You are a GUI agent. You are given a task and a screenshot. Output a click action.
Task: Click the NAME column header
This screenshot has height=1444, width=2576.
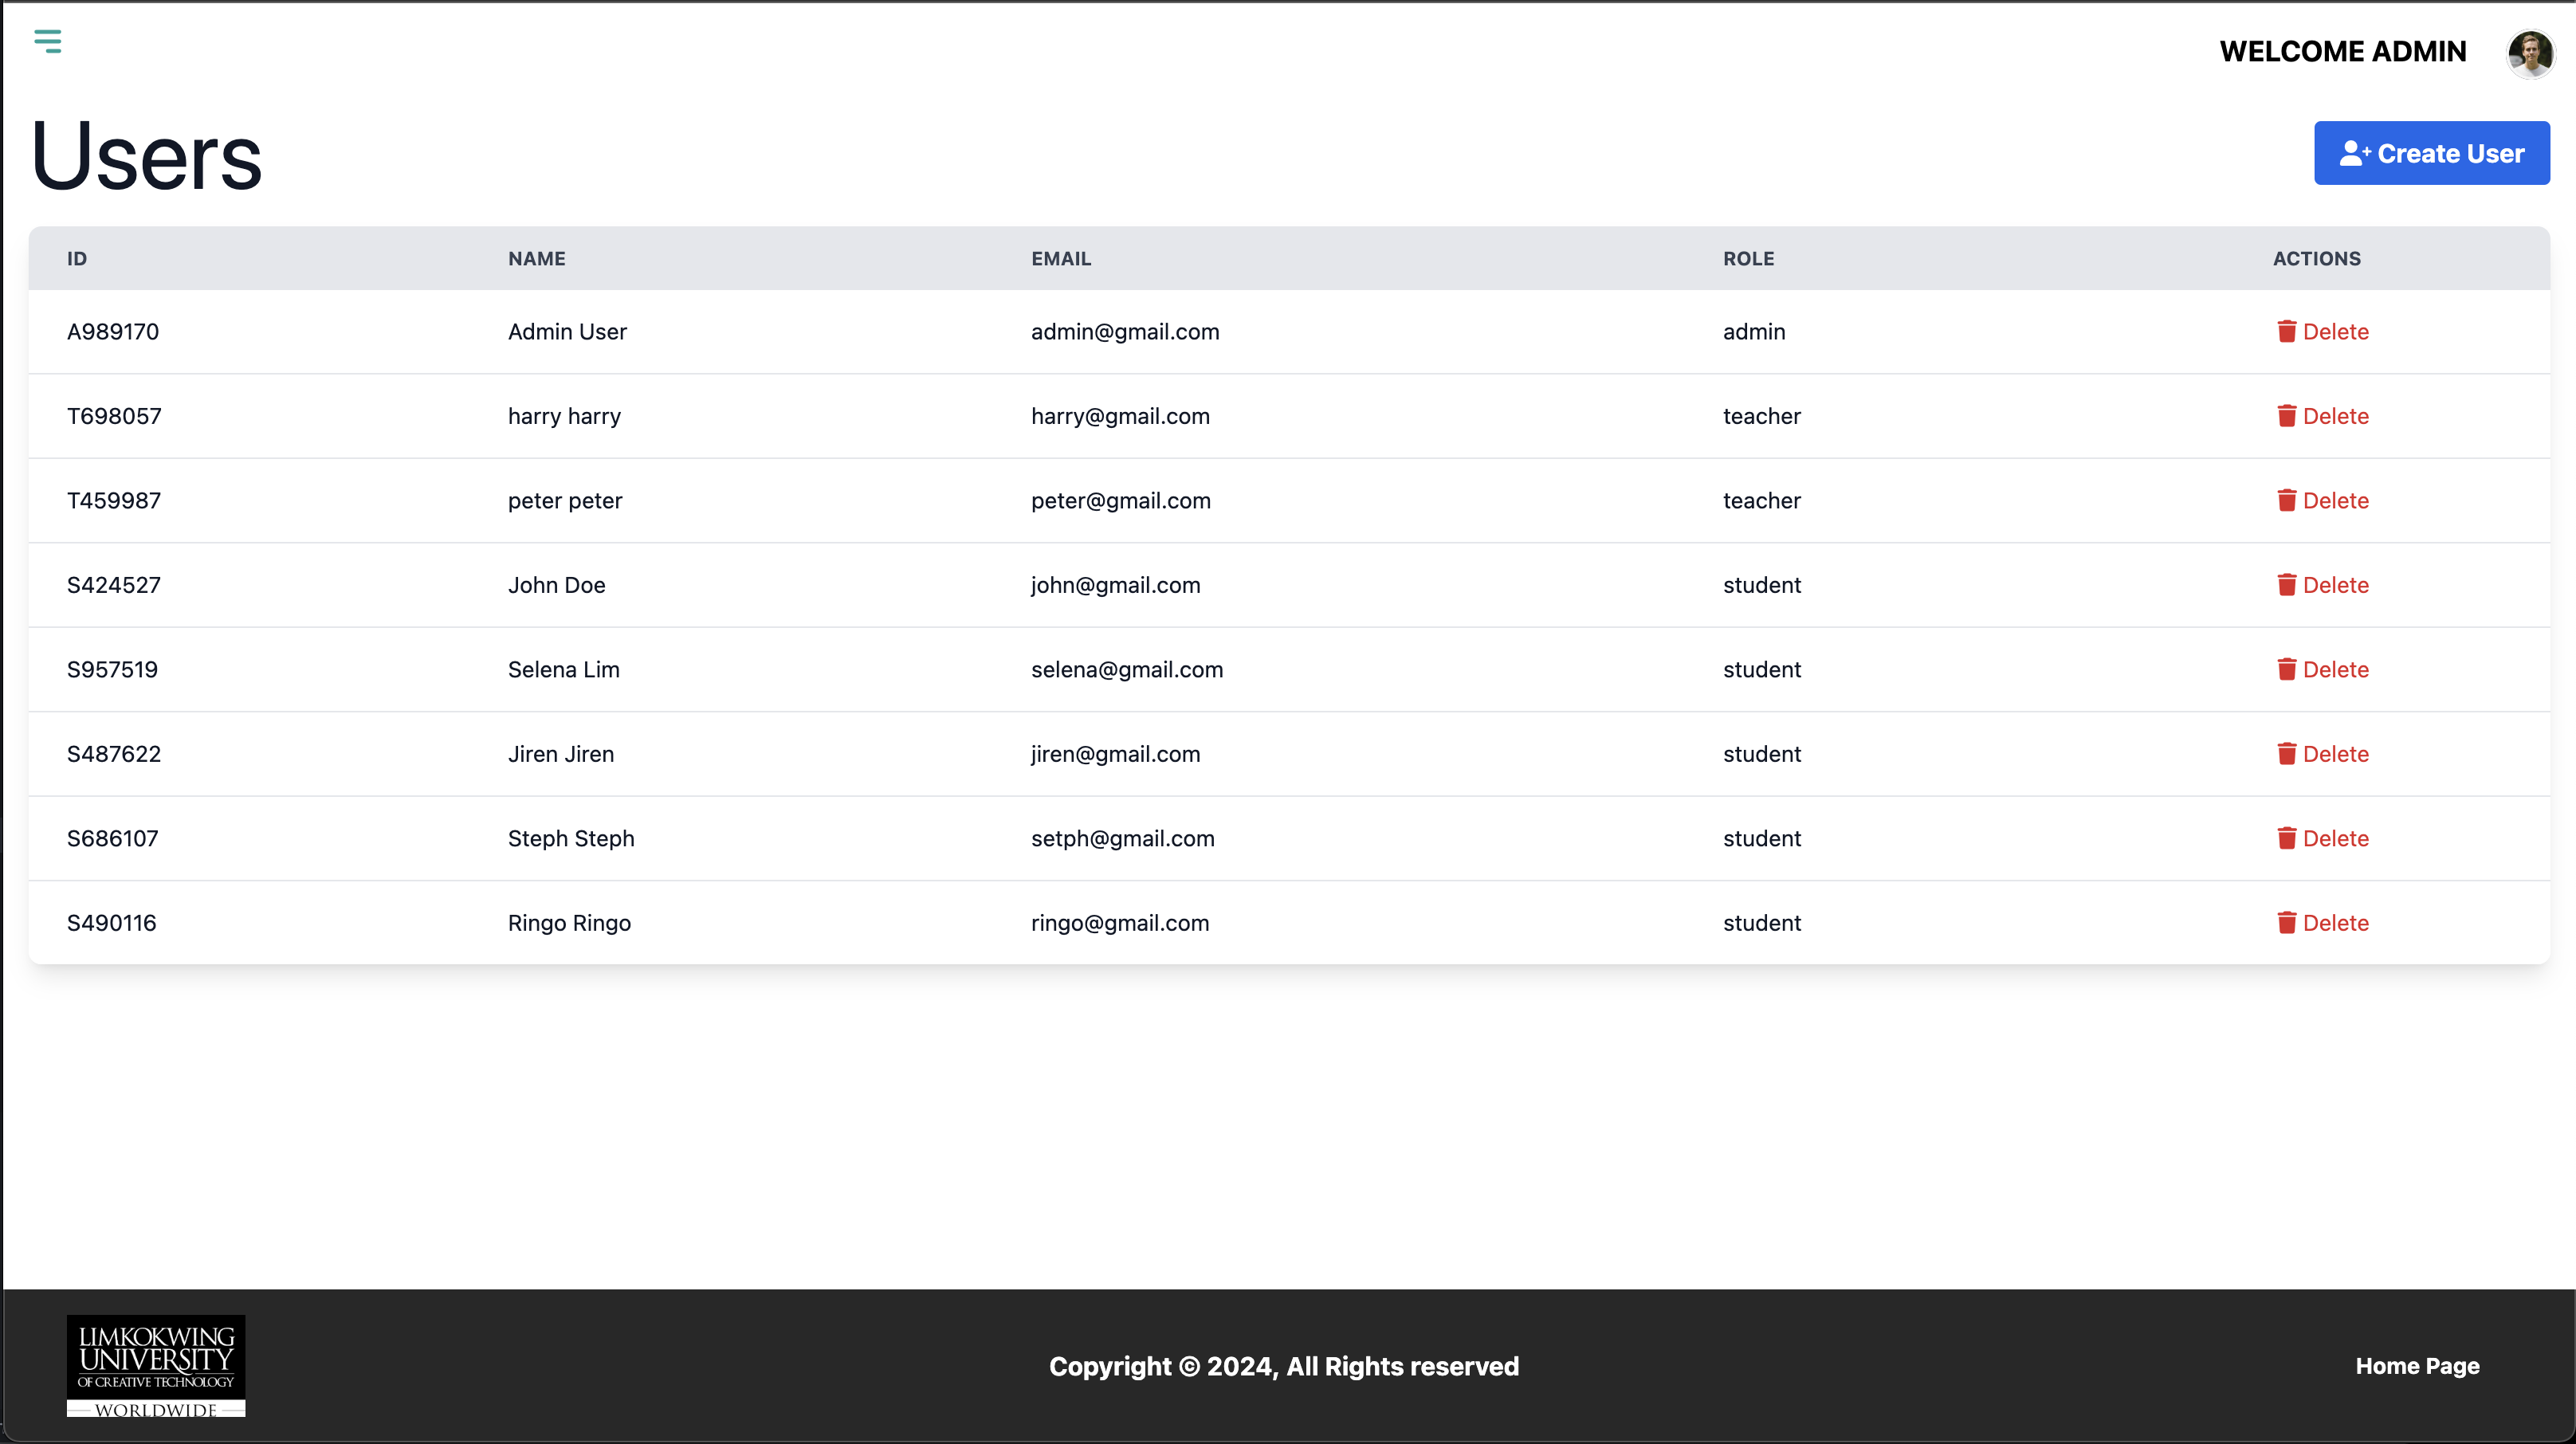point(536,259)
